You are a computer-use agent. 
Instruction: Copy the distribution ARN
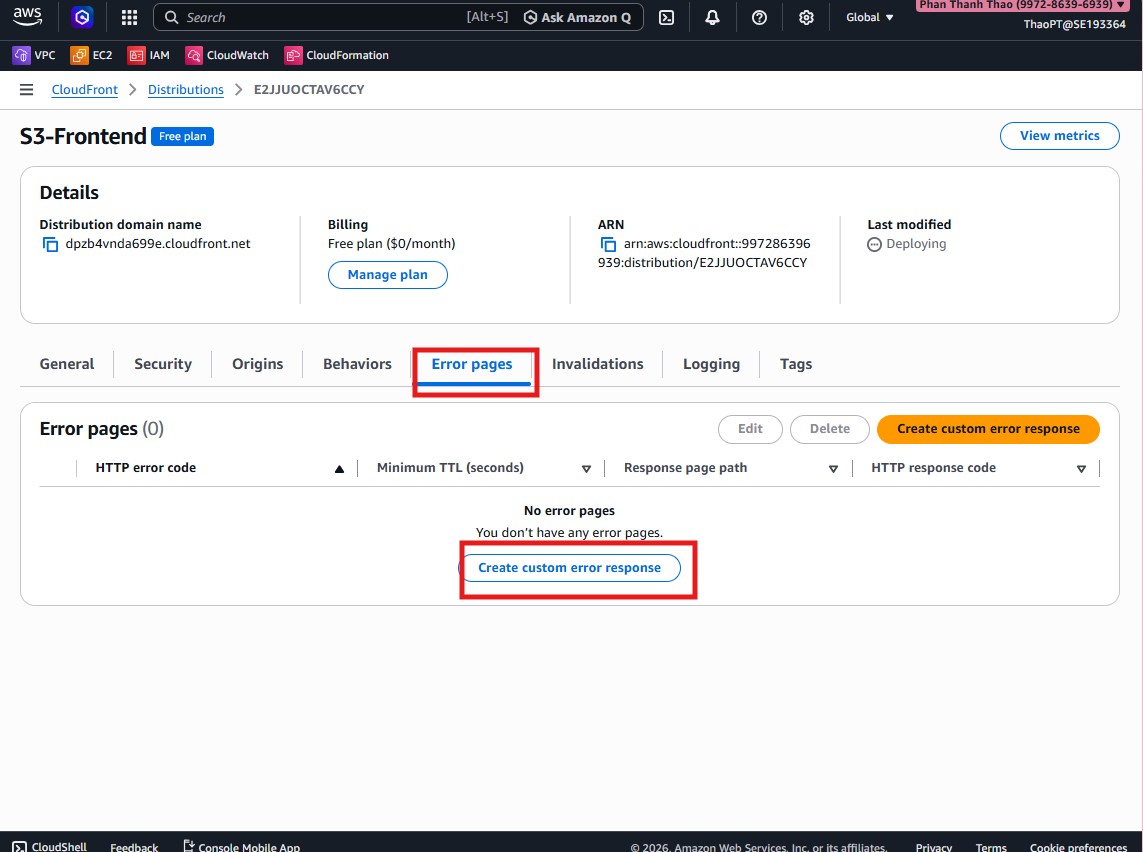point(608,244)
